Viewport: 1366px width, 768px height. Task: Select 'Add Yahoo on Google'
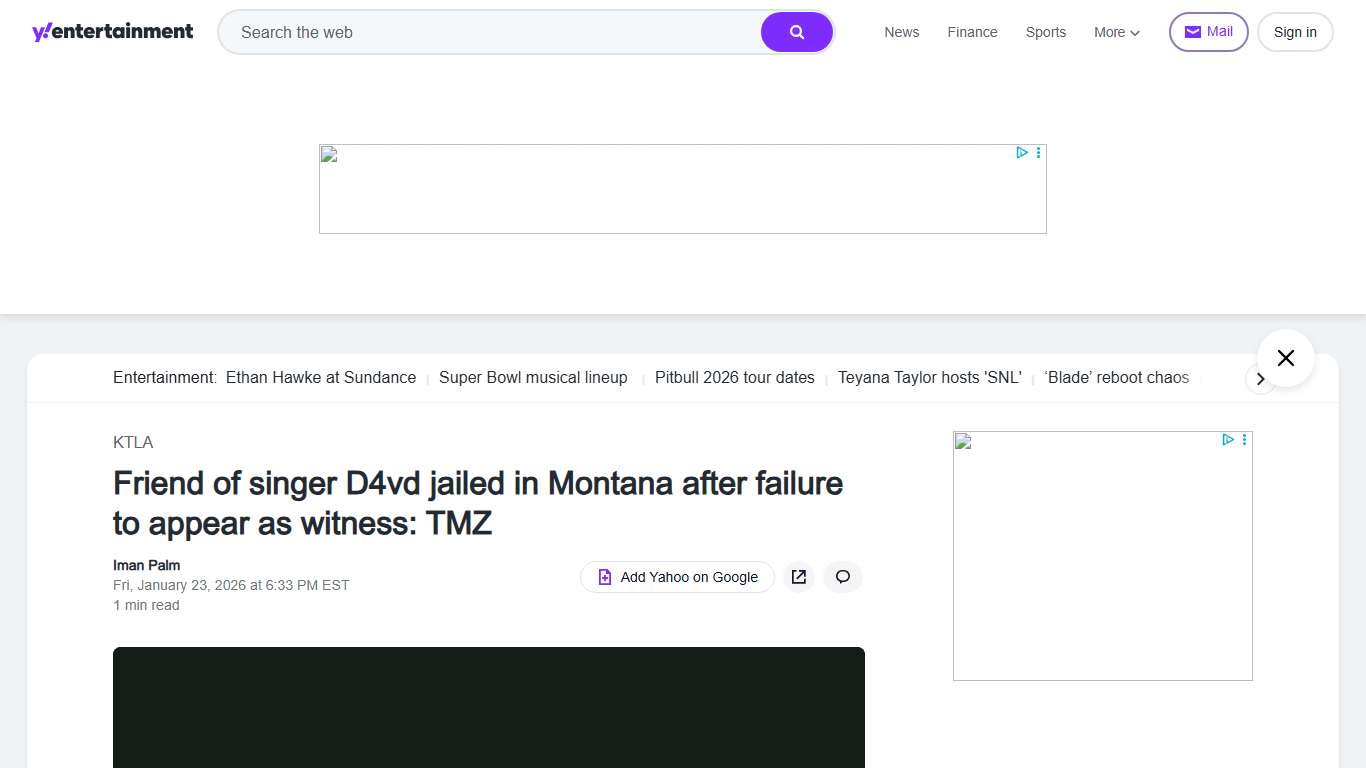click(x=677, y=577)
